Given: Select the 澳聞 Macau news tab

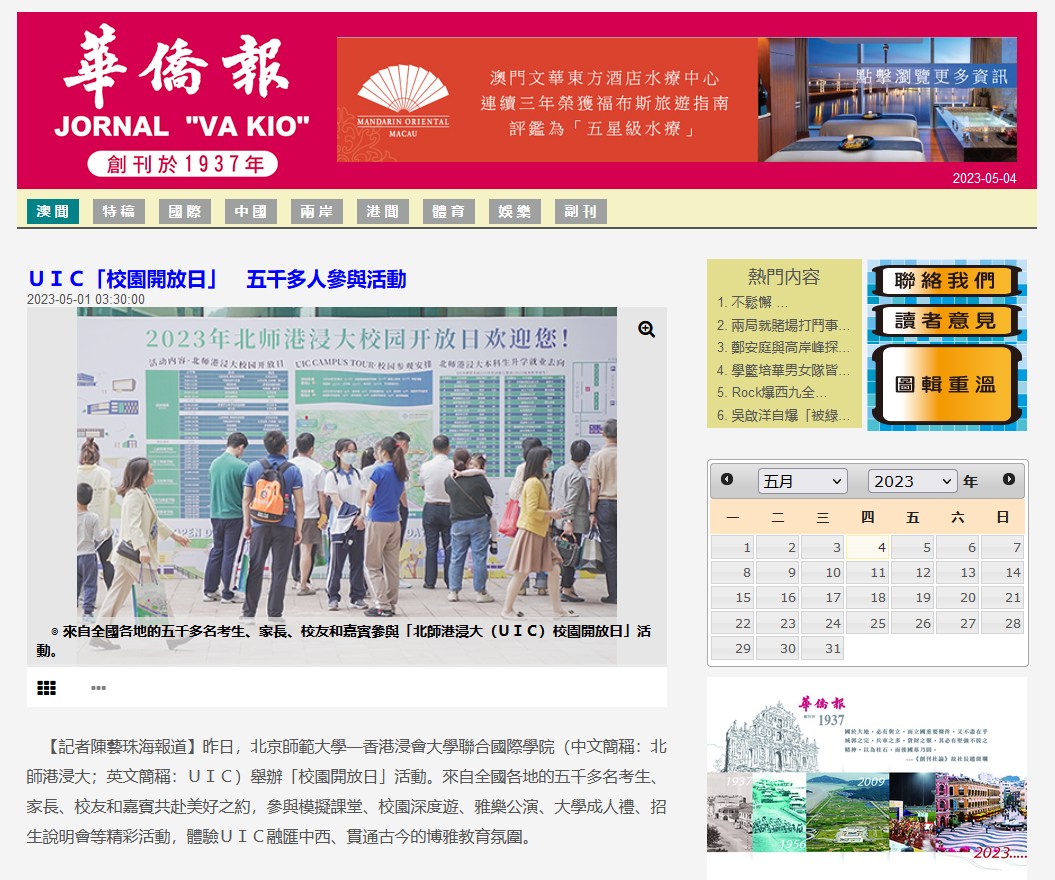Looking at the screenshot, I should 53,211.
